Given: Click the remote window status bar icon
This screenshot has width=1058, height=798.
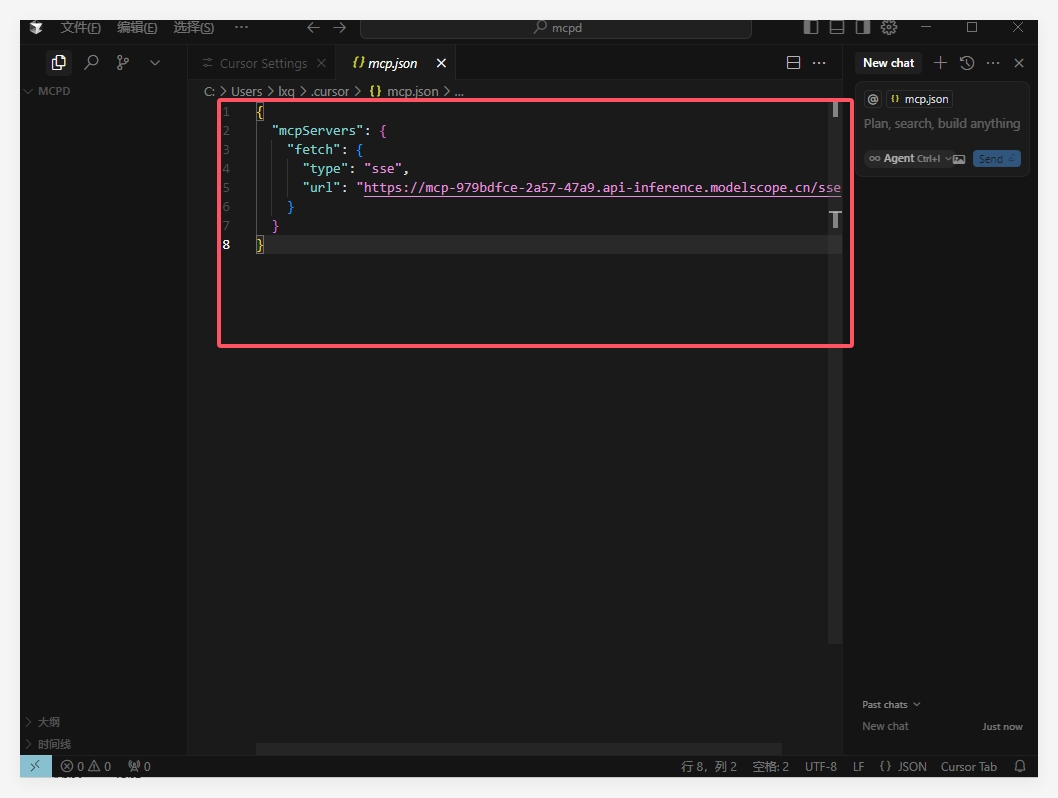Looking at the screenshot, I should (x=35, y=766).
